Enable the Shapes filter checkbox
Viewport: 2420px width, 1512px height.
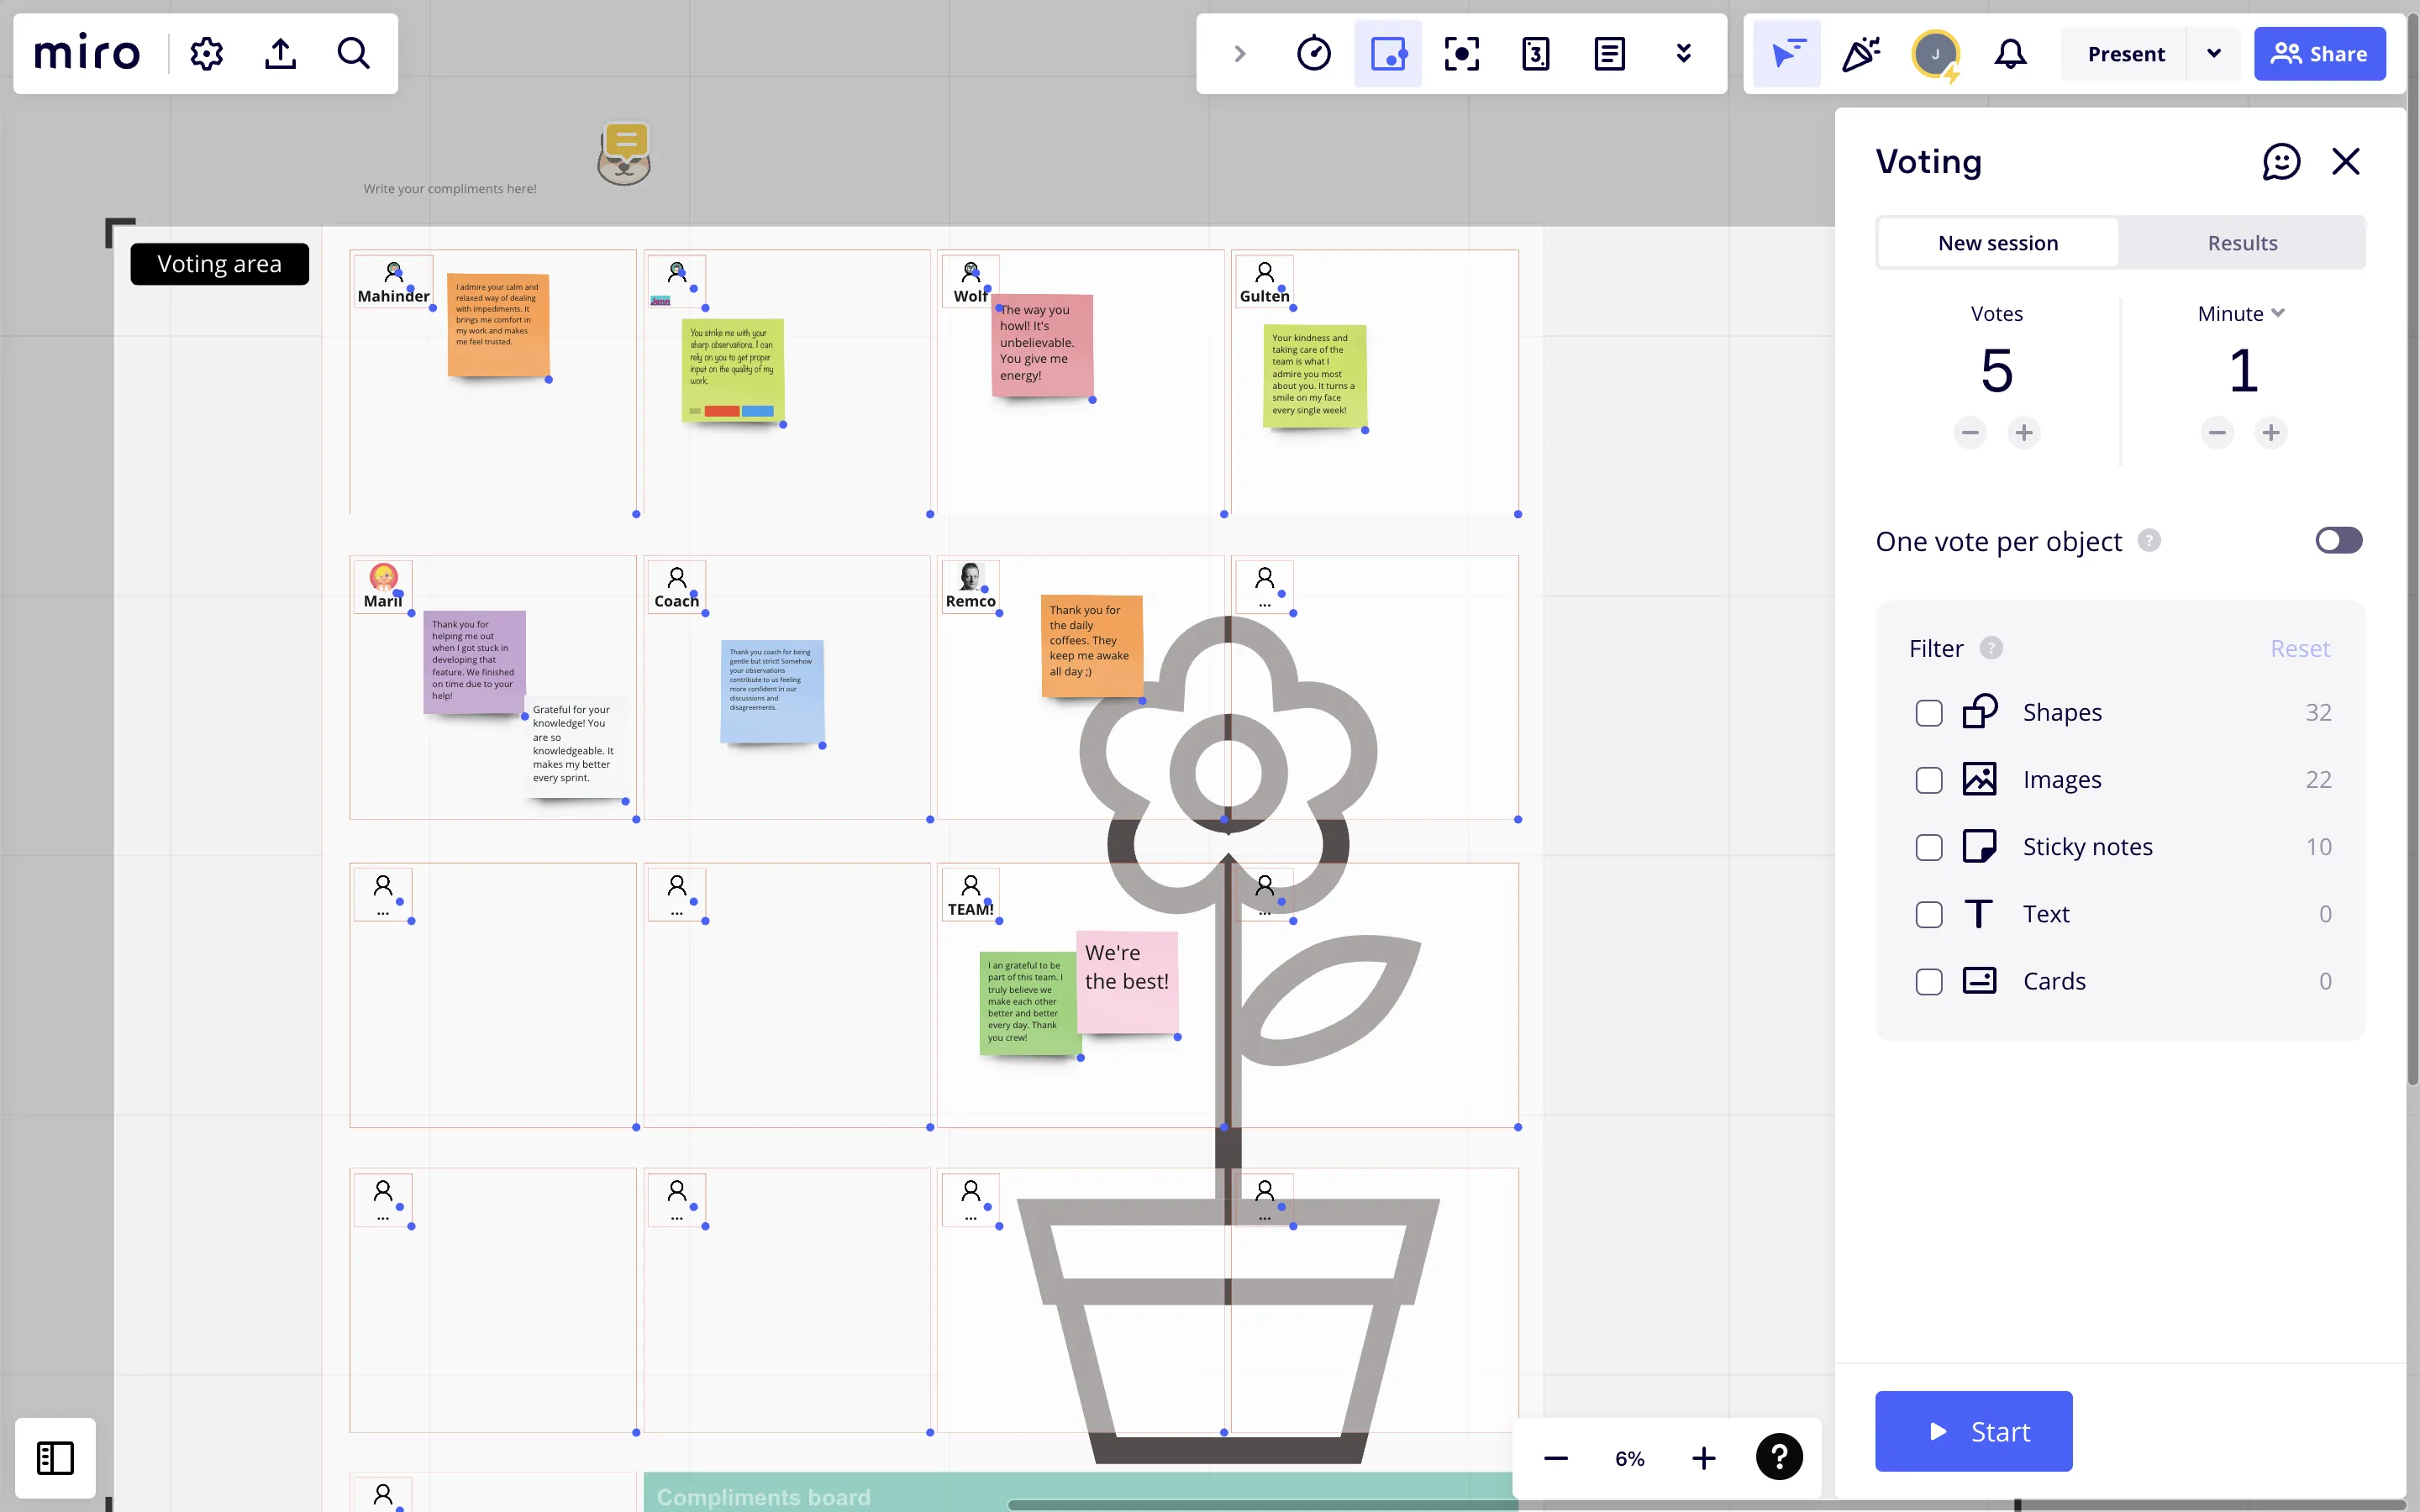[x=1928, y=713]
